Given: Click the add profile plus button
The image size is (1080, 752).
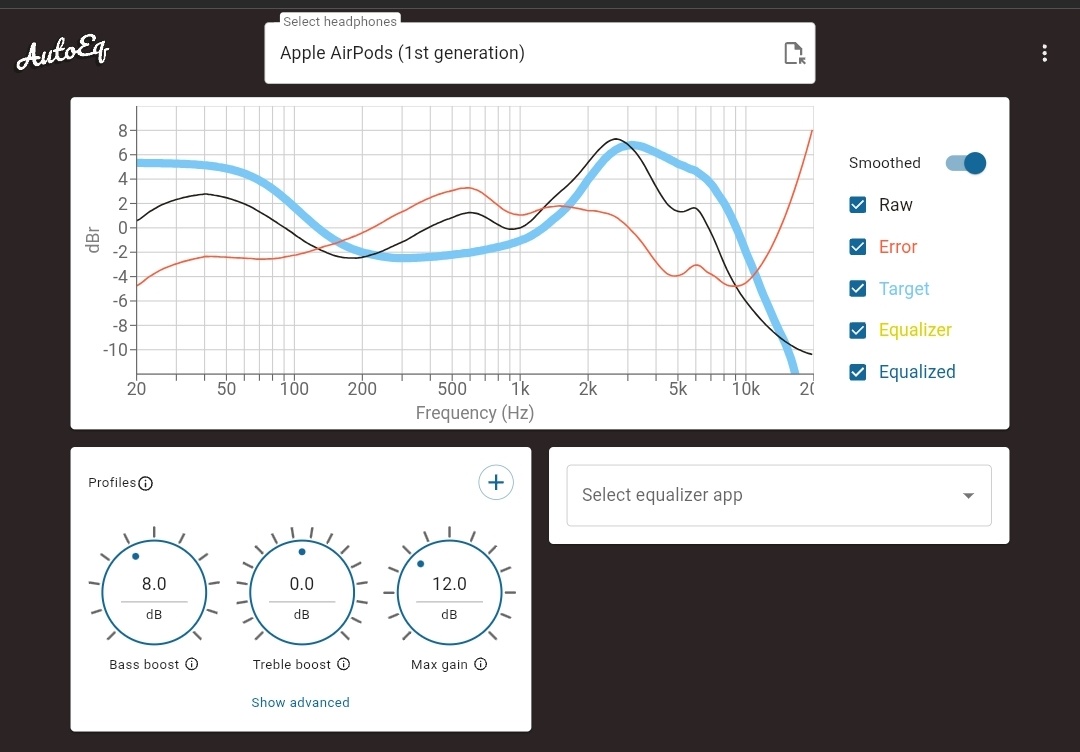Looking at the screenshot, I should pos(496,483).
